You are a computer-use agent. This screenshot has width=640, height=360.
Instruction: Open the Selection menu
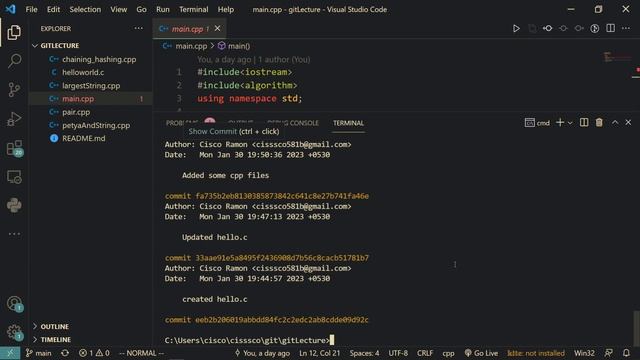[85, 9]
